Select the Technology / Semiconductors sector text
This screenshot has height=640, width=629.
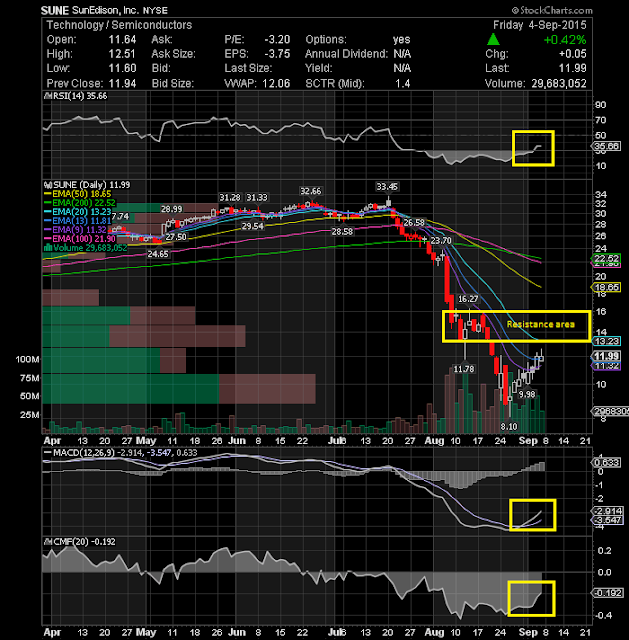pos(119,25)
